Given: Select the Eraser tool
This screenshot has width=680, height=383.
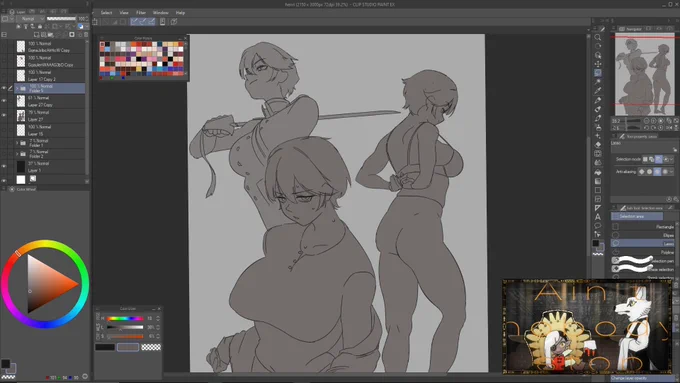Looking at the screenshot, I should click(x=598, y=144).
